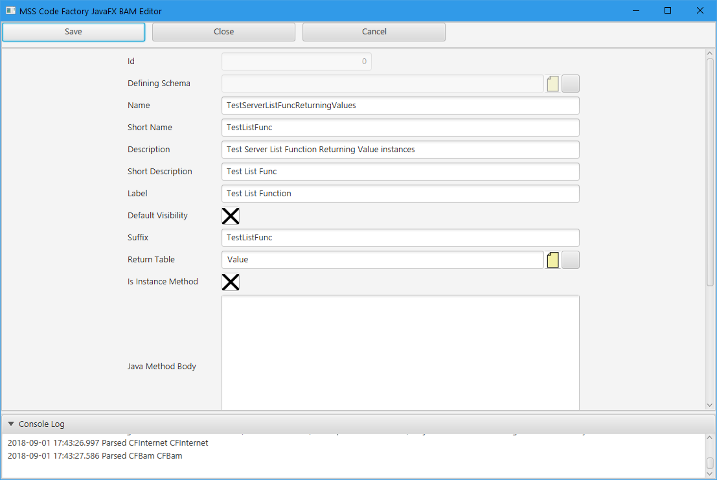Select the Label input field

coord(400,193)
